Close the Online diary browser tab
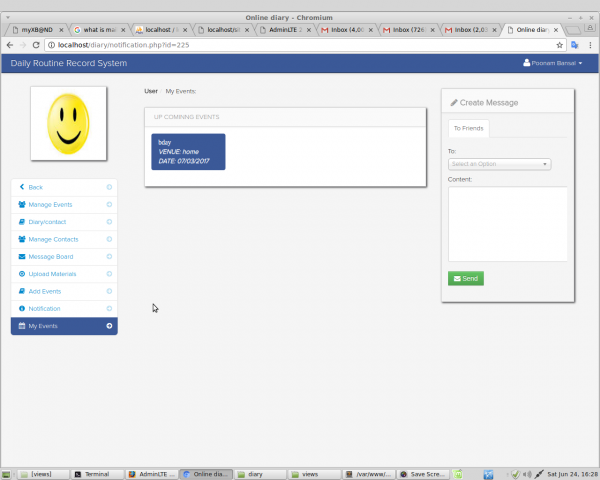600x480 pixels. (x=556, y=30)
